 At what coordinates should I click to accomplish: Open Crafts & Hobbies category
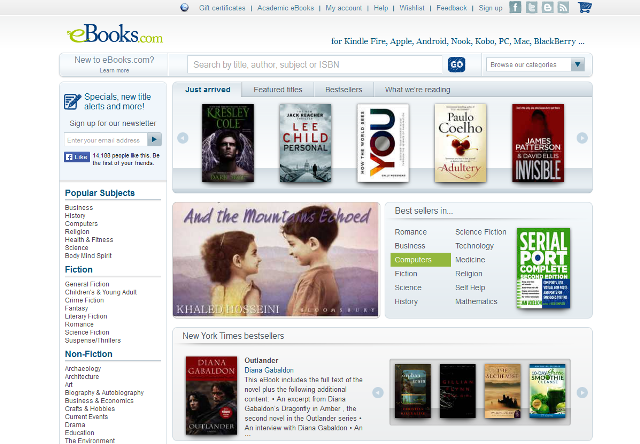click(90, 408)
